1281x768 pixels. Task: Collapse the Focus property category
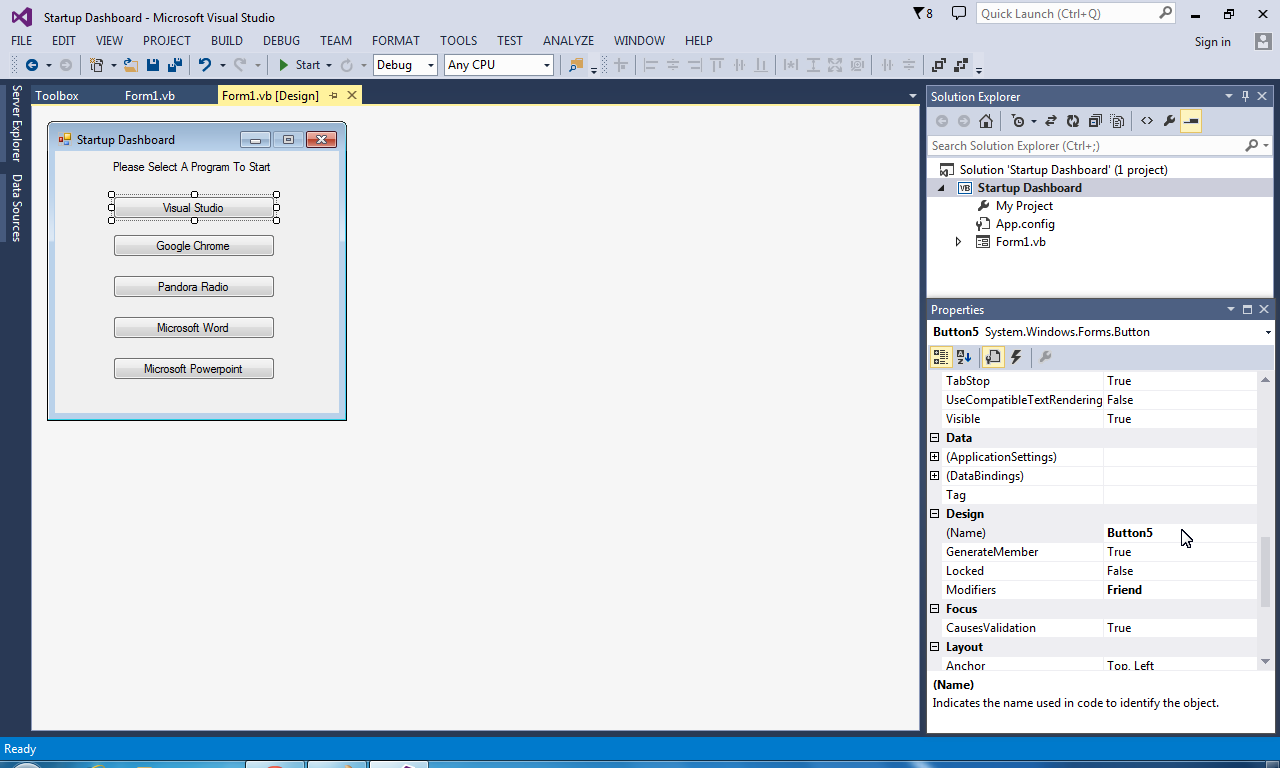point(935,609)
